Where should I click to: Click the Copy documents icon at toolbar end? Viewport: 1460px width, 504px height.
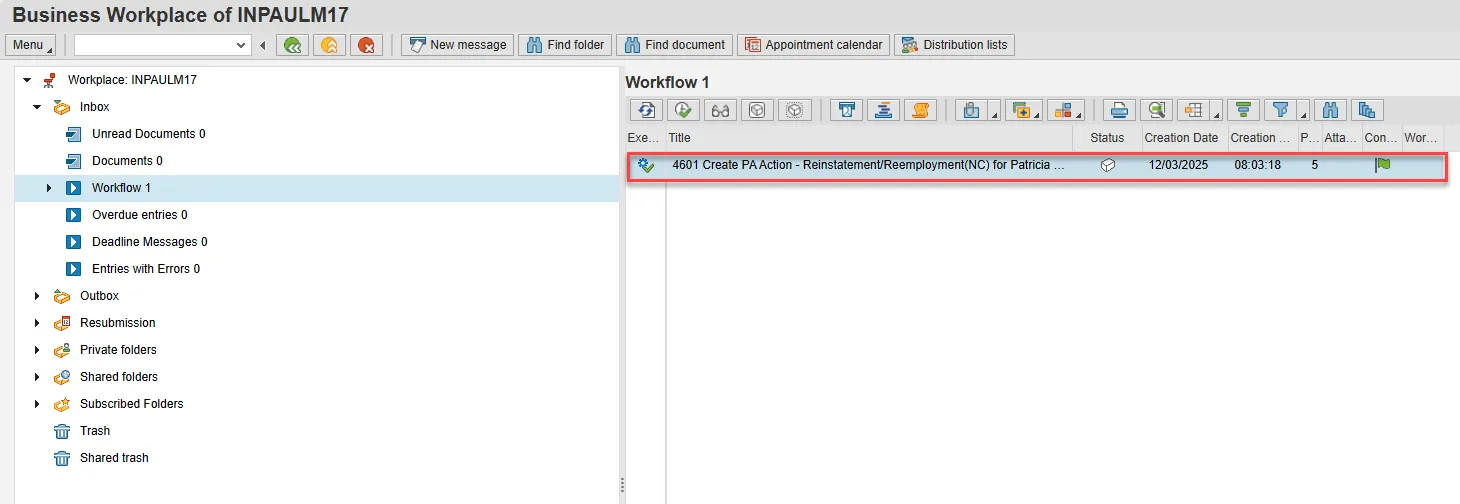pos(1367,110)
